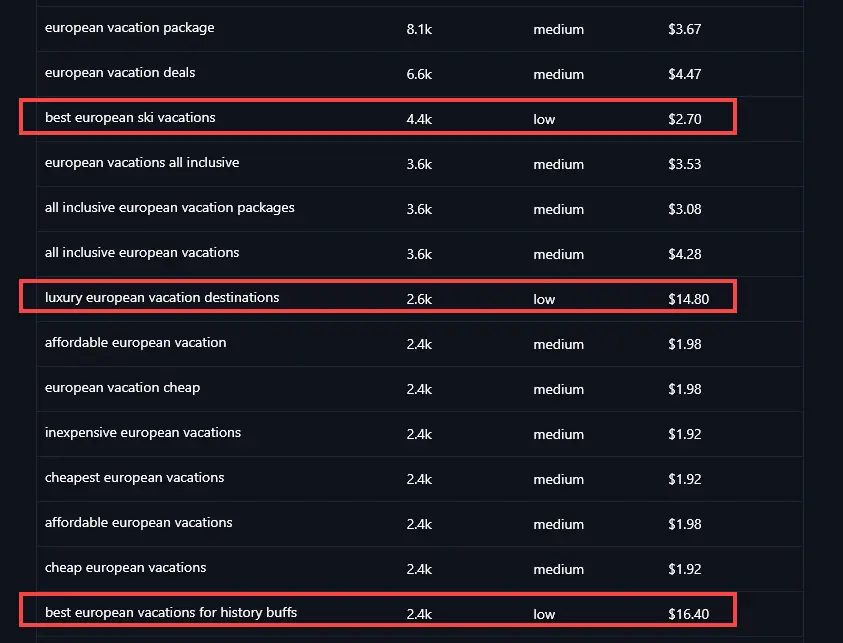
Task: Click the "low" difficulty label for ski vacations
Action: (543, 119)
